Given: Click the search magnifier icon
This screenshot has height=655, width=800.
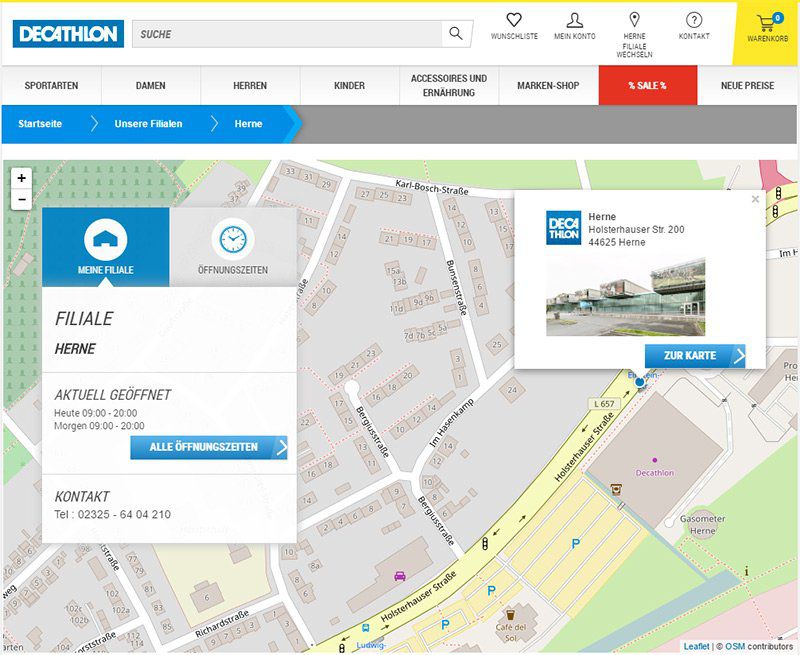Looking at the screenshot, I should pos(456,34).
